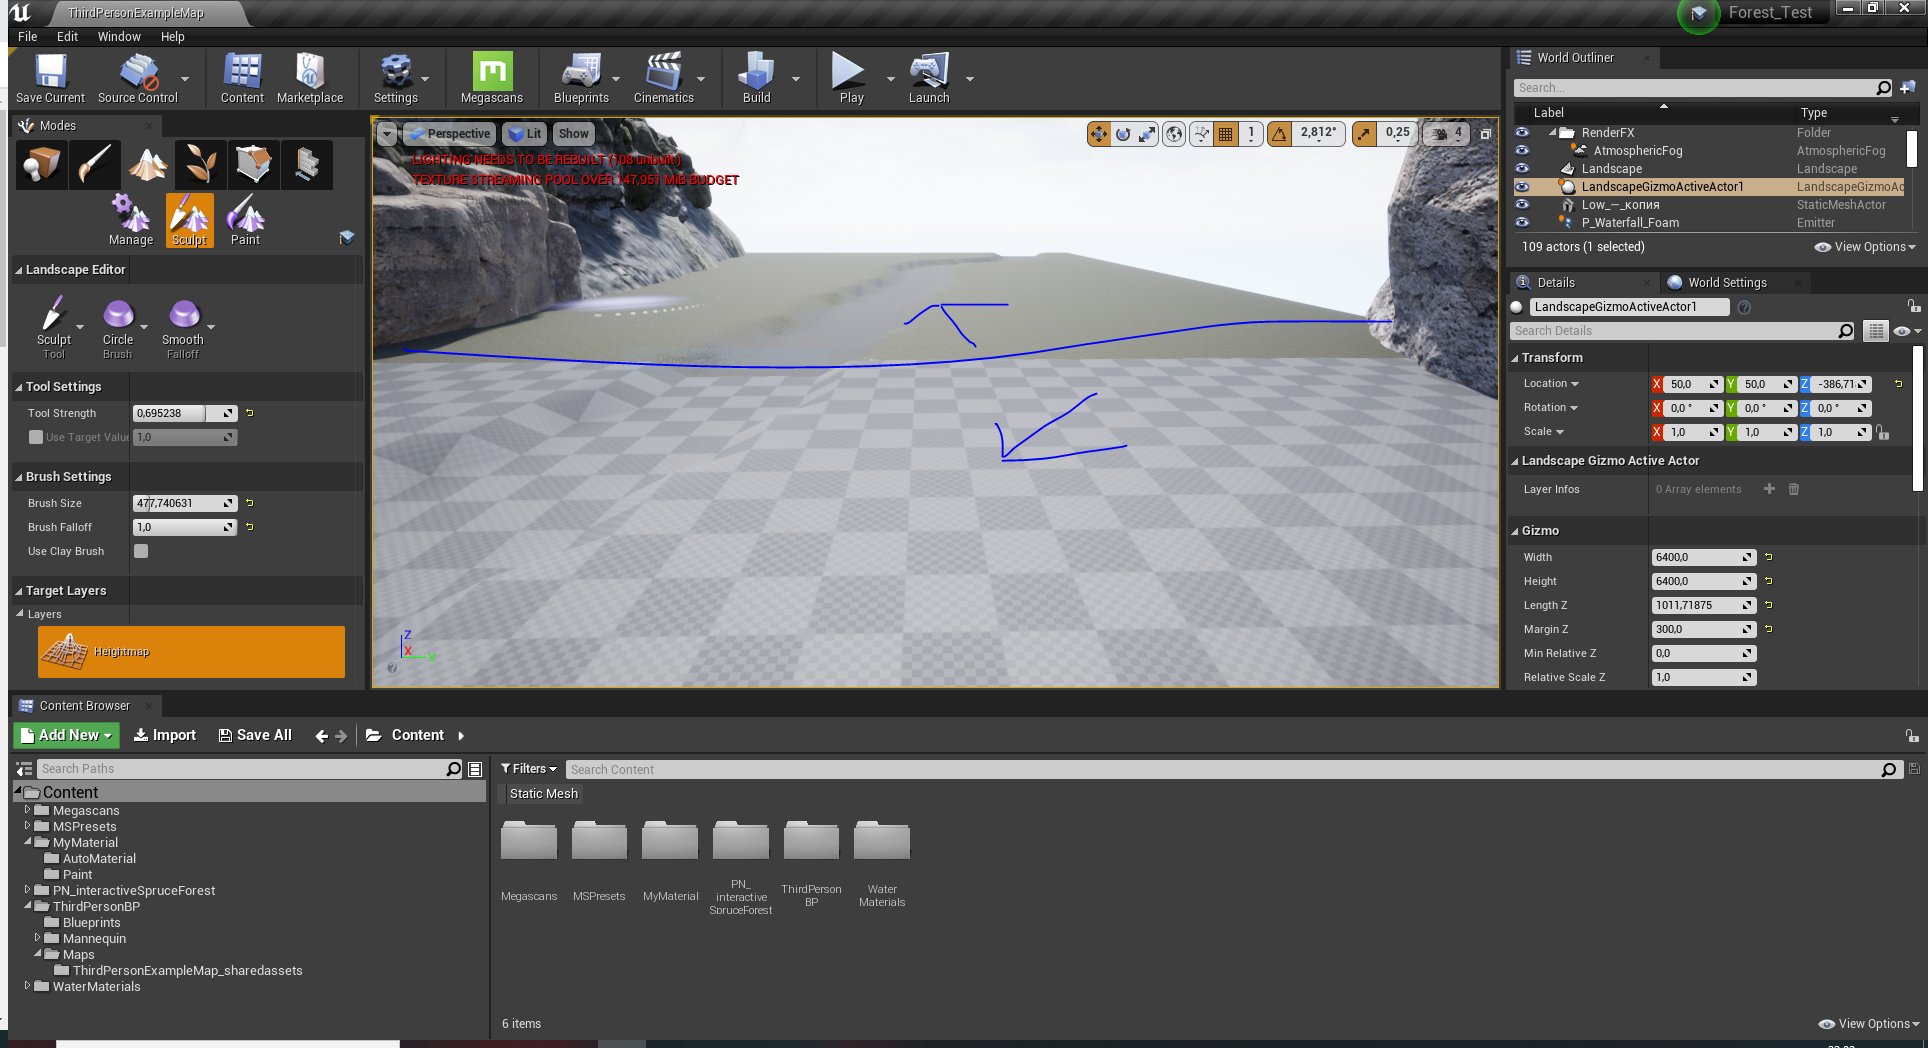
Task: Click the Tool Strength slider field
Action: (x=184, y=413)
